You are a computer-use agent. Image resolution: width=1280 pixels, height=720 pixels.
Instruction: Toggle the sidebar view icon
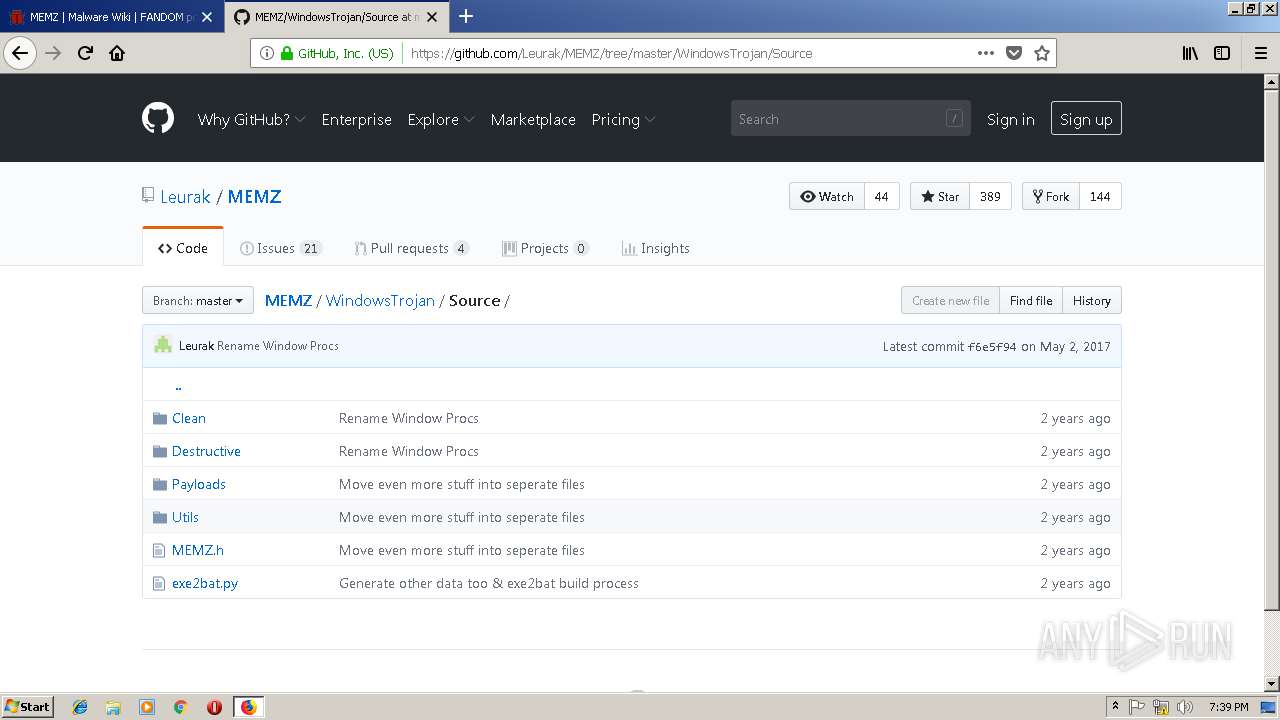(x=1222, y=54)
